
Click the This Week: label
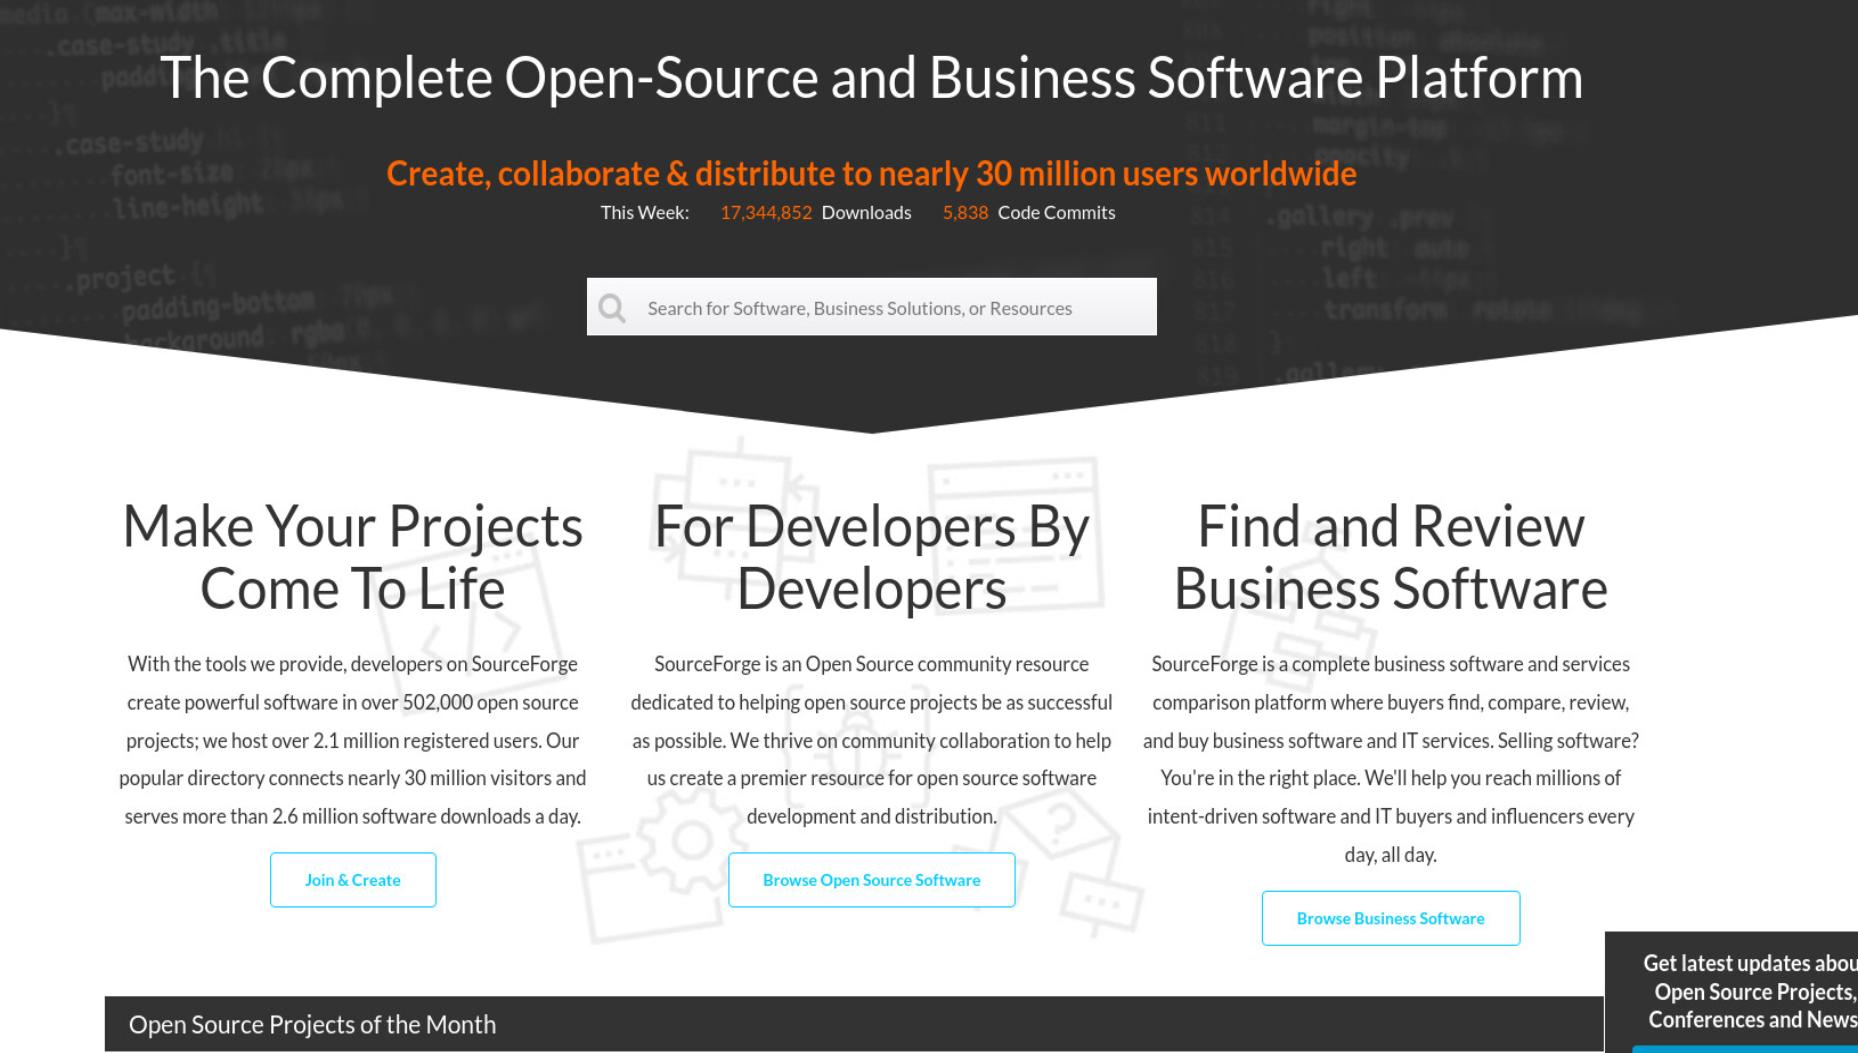645,212
